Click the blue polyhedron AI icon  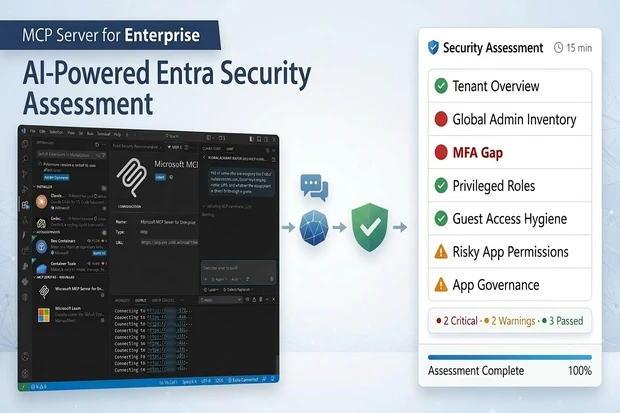pos(316,227)
